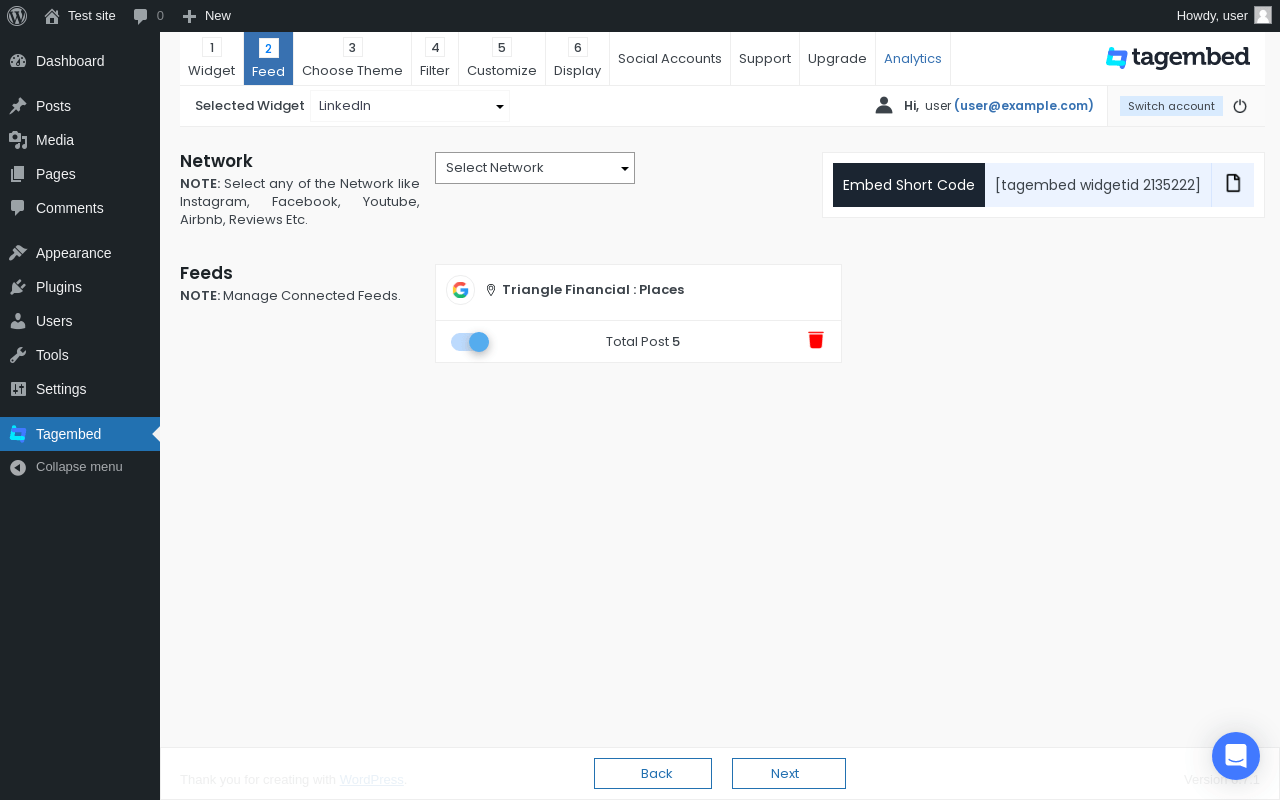The height and width of the screenshot is (800, 1280).
Task: Click the WordPress footer link
Action: tap(371, 780)
